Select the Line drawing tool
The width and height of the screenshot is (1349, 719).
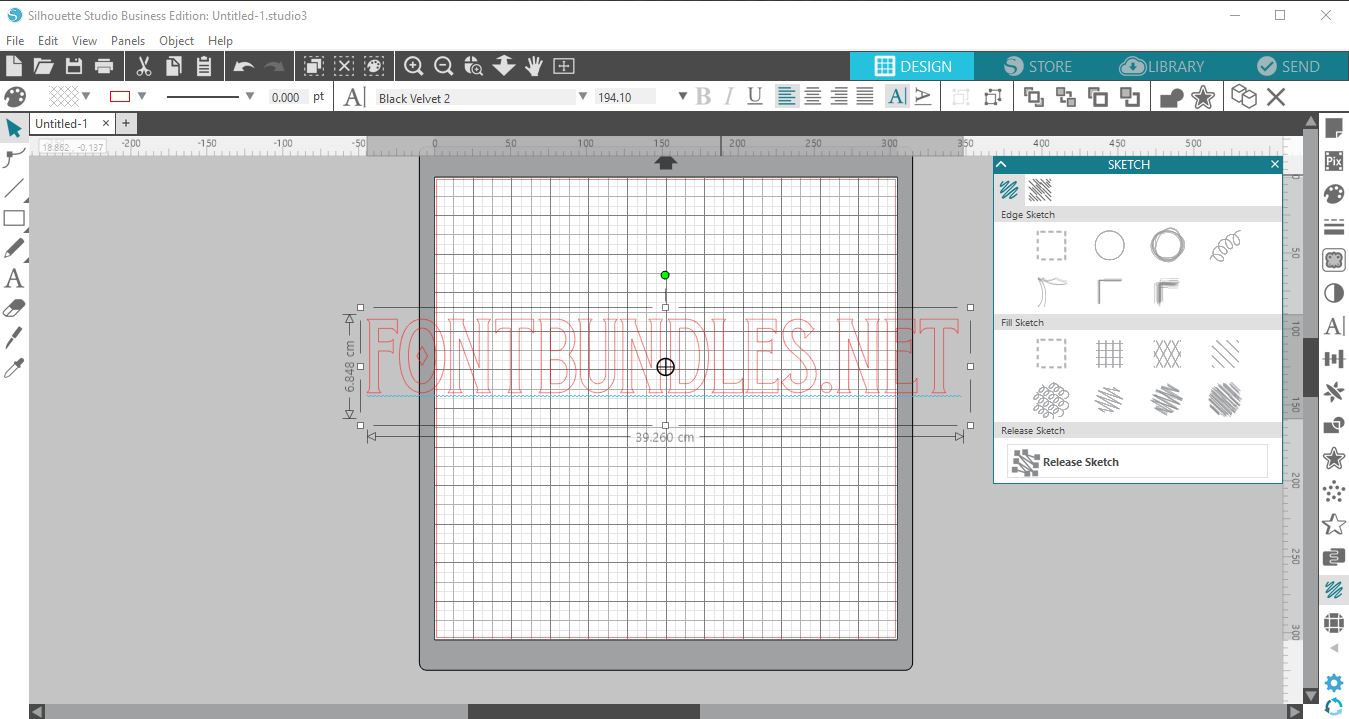tap(14, 188)
